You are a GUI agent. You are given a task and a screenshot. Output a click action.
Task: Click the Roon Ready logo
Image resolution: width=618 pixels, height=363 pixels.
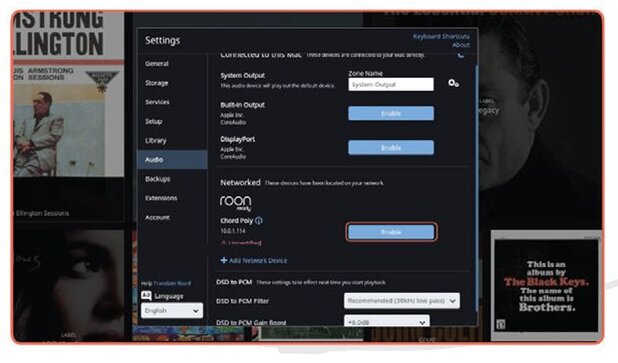click(235, 203)
